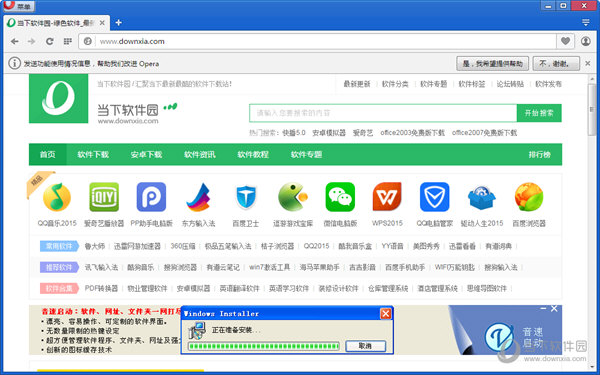Image resolution: width=600 pixels, height=375 pixels.
Task: Click the 开始搜索 search button
Action: tap(539, 113)
